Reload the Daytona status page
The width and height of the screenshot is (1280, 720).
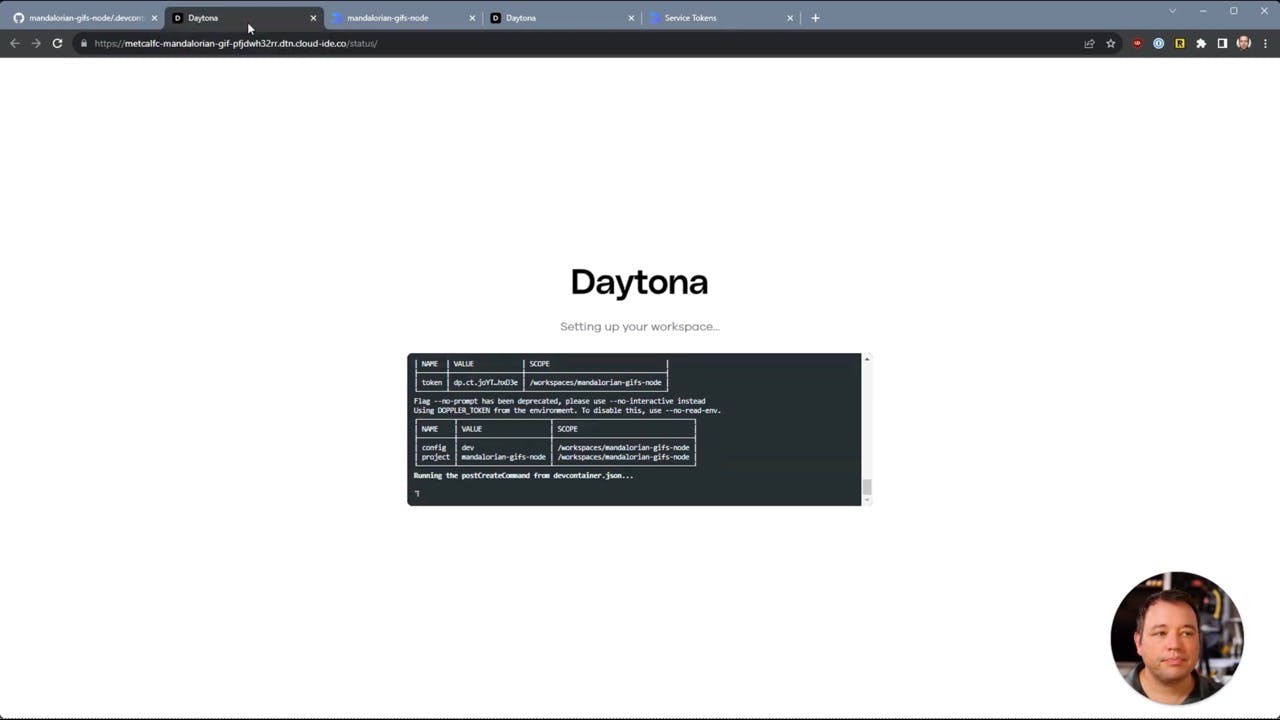(x=57, y=43)
